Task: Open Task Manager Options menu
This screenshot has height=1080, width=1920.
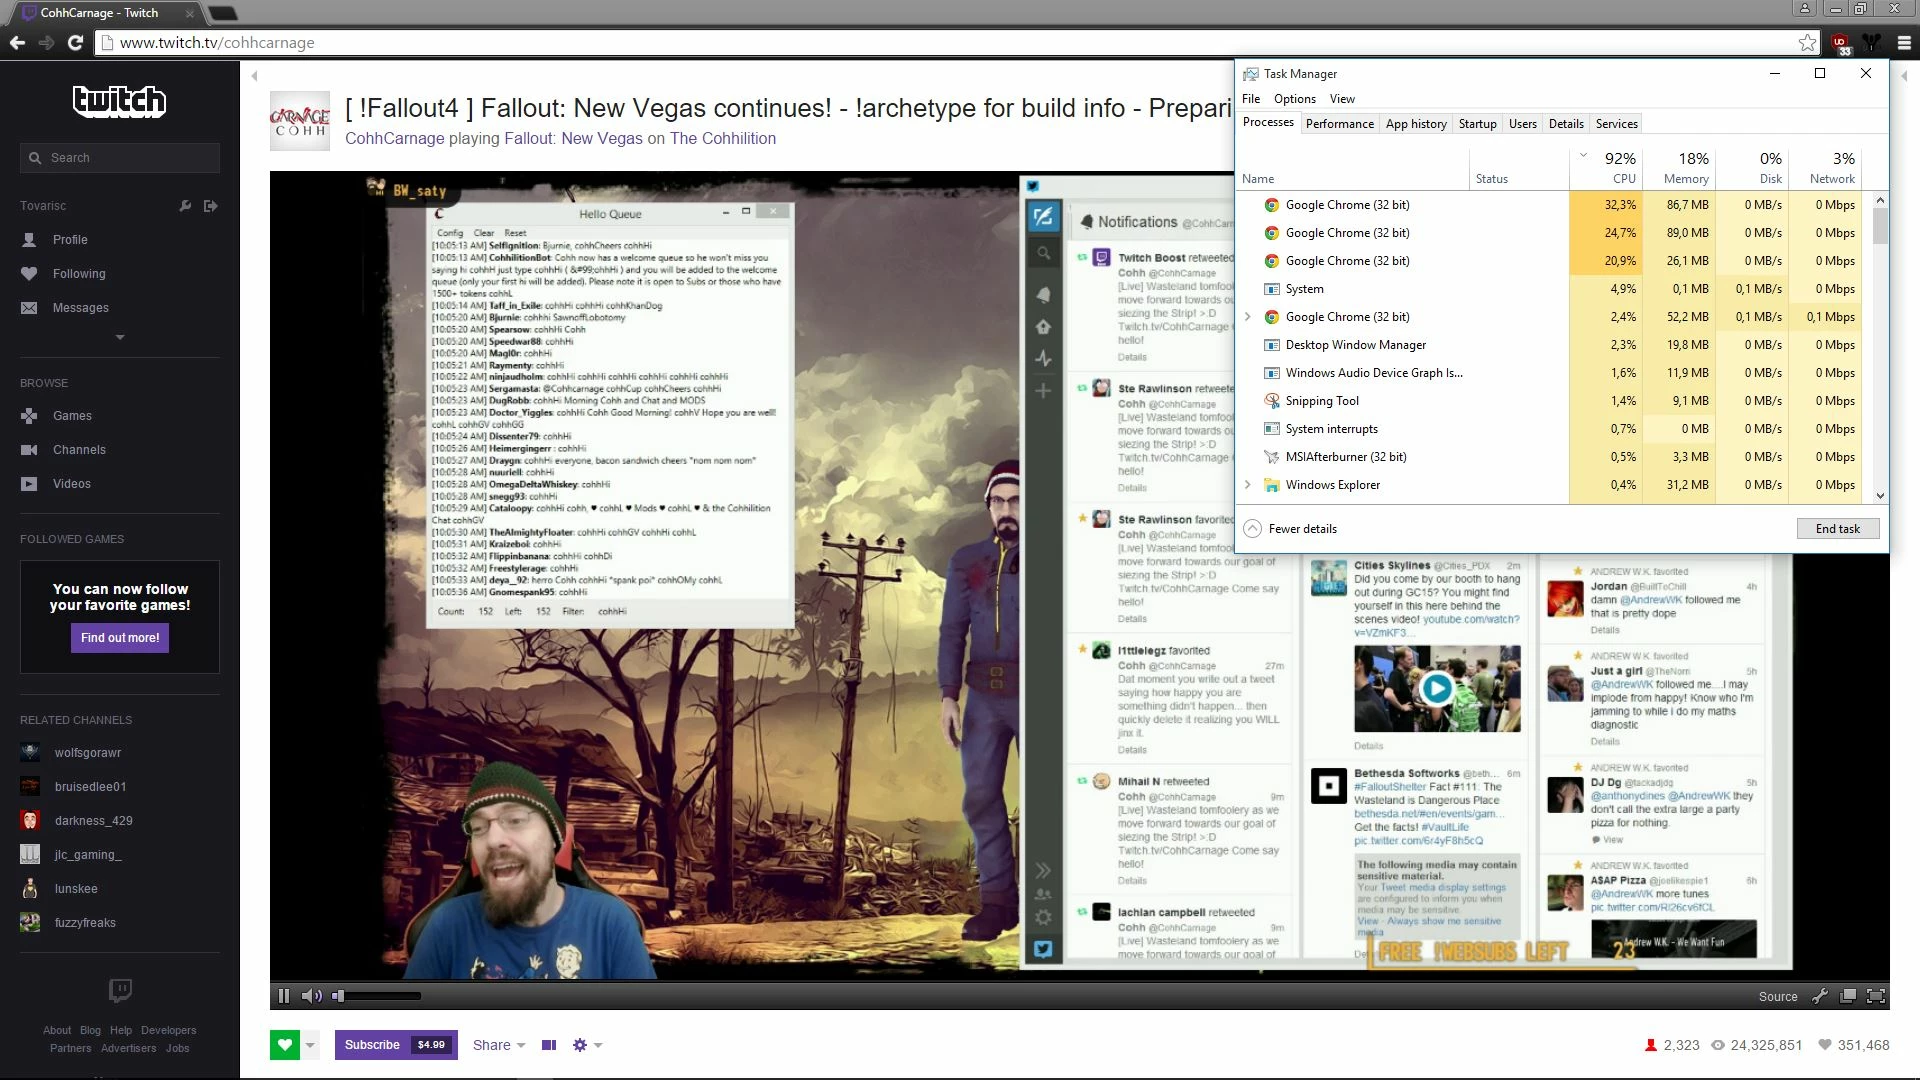Action: (1294, 99)
